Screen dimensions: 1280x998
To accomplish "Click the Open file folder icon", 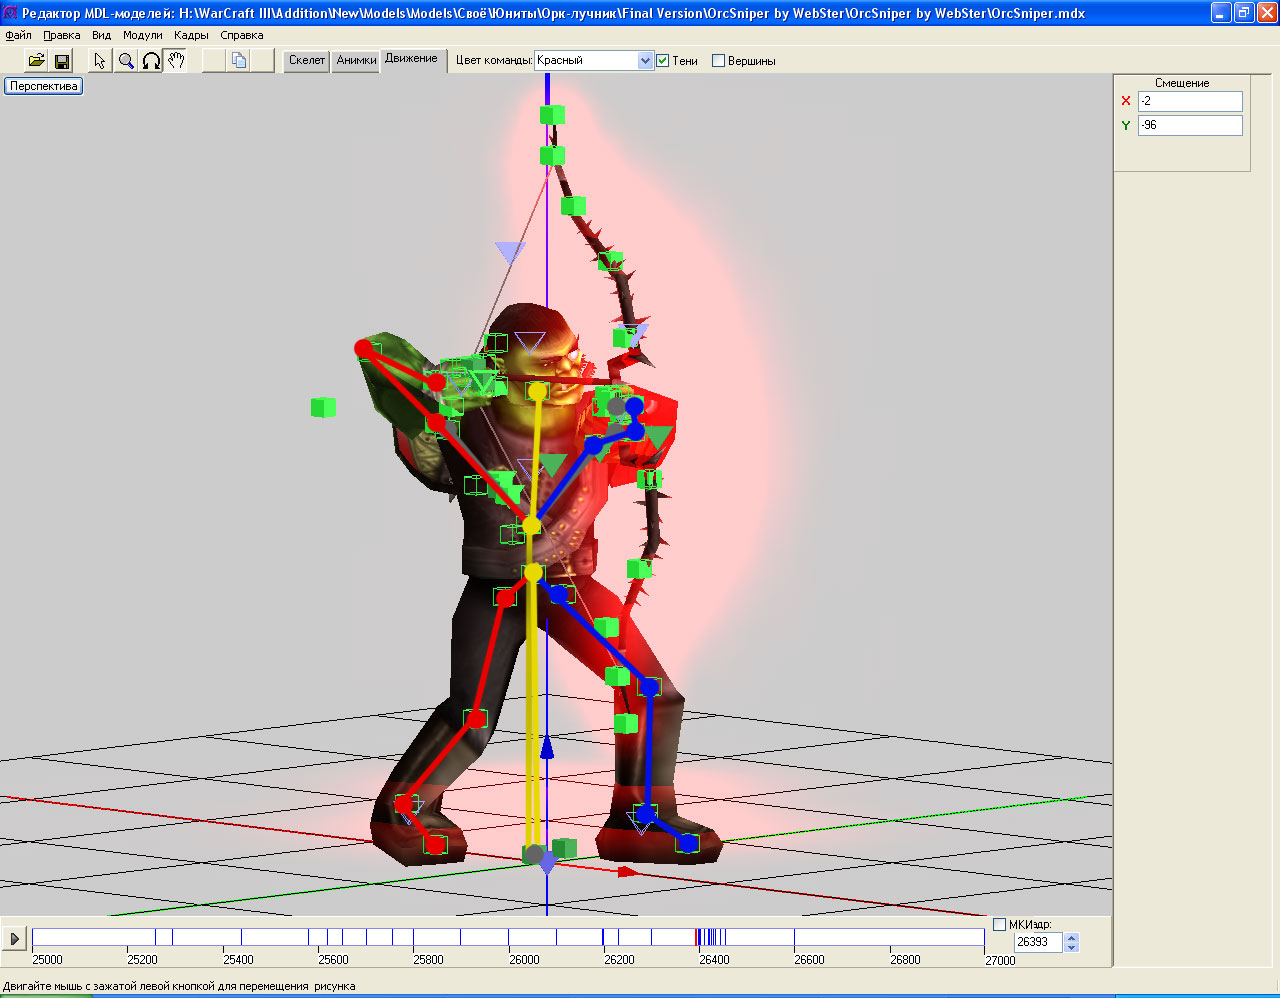I will pos(36,61).
